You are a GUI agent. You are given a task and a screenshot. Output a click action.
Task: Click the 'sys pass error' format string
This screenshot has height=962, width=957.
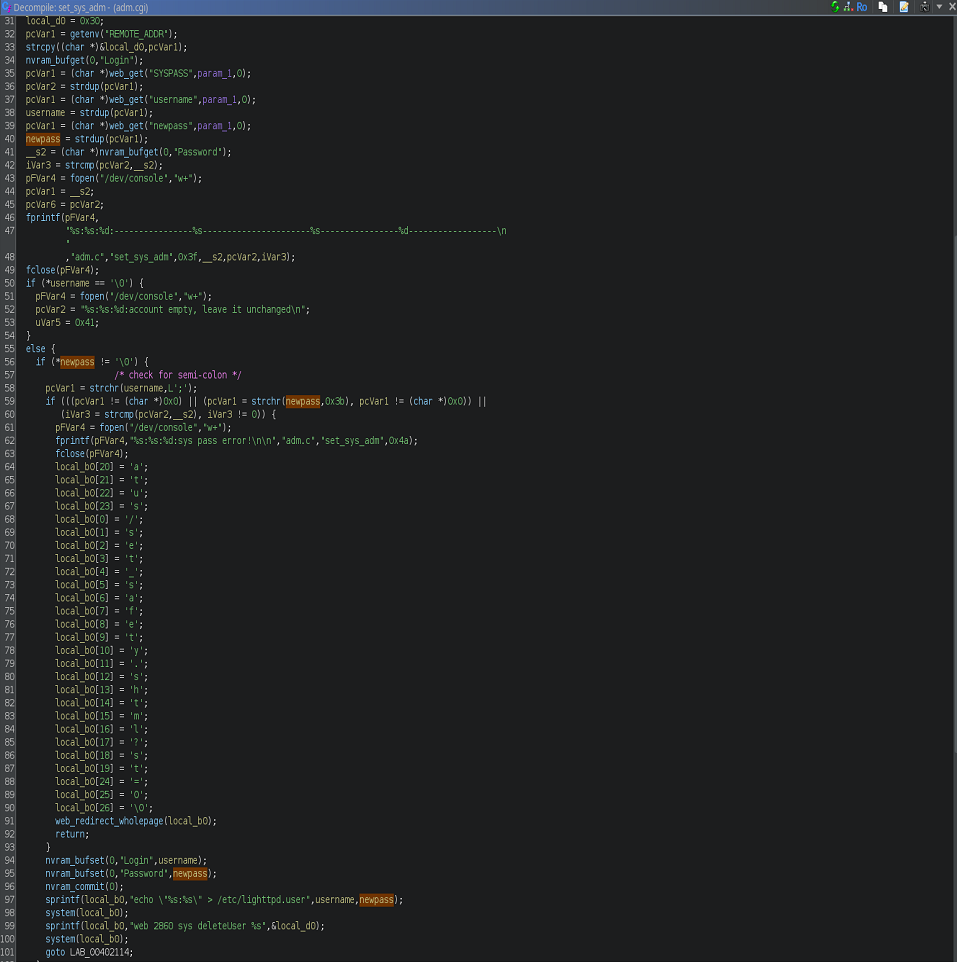click(202, 441)
